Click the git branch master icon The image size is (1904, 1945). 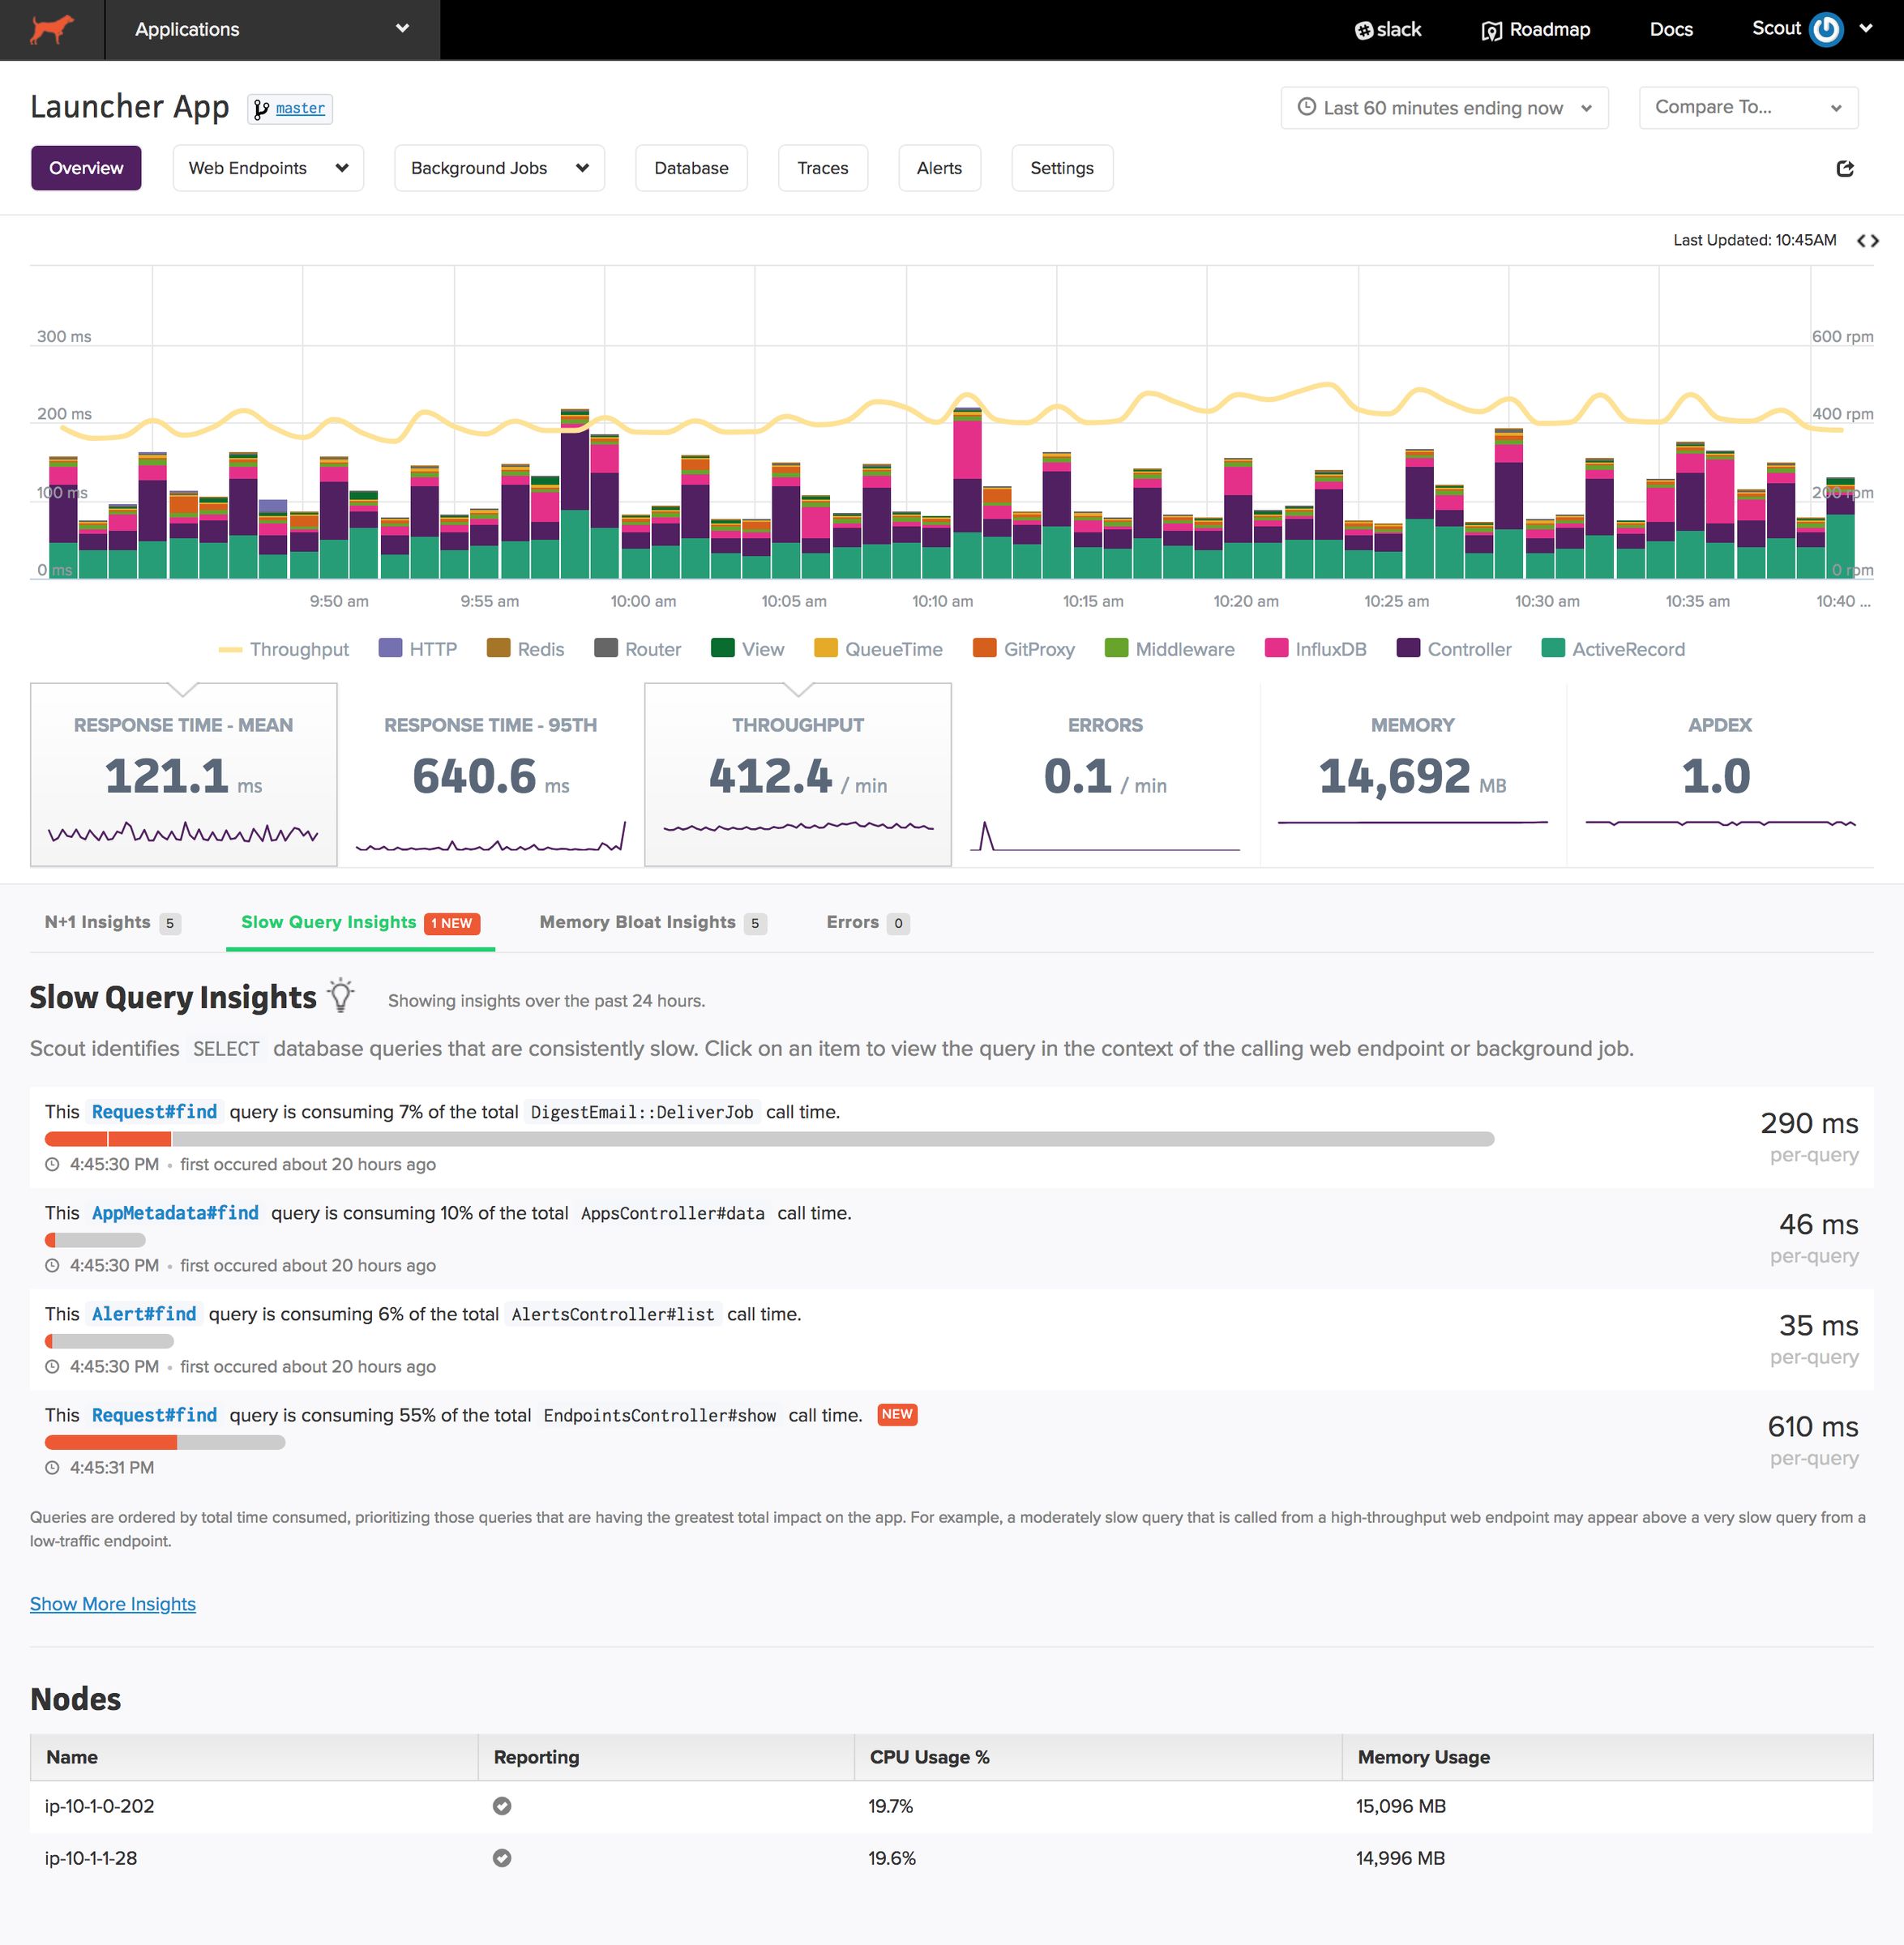coord(263,108)
